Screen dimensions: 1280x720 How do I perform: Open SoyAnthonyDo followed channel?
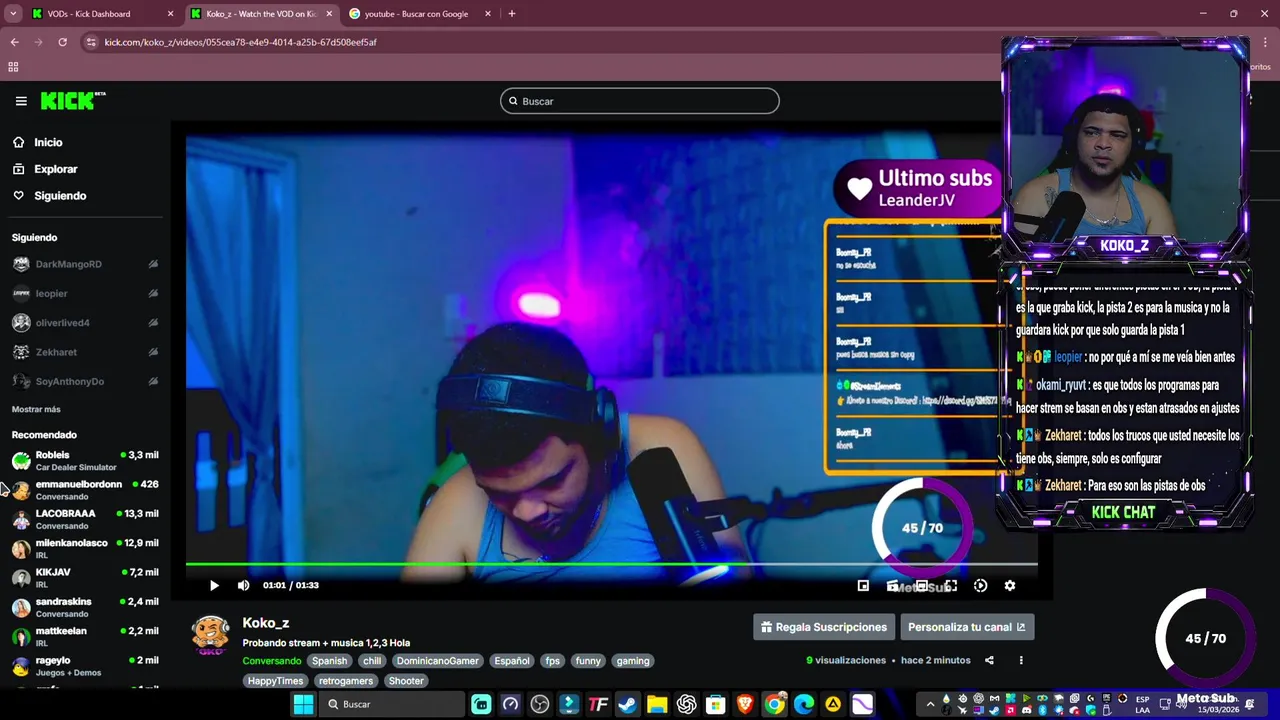[69, 381]
